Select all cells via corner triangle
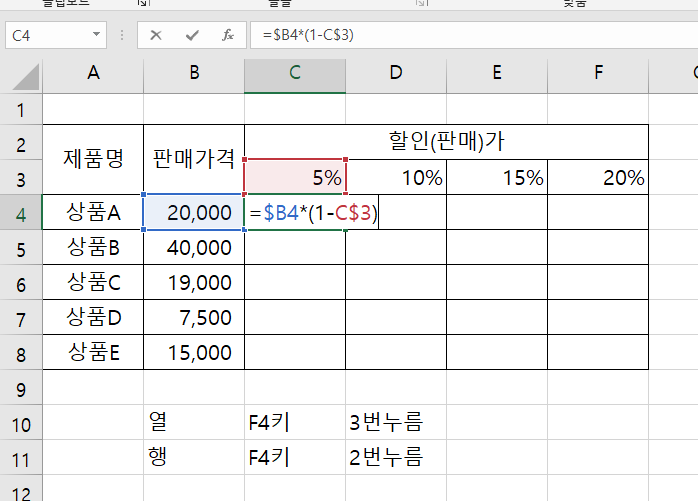 pyautogui.click(x=26, y=76)
